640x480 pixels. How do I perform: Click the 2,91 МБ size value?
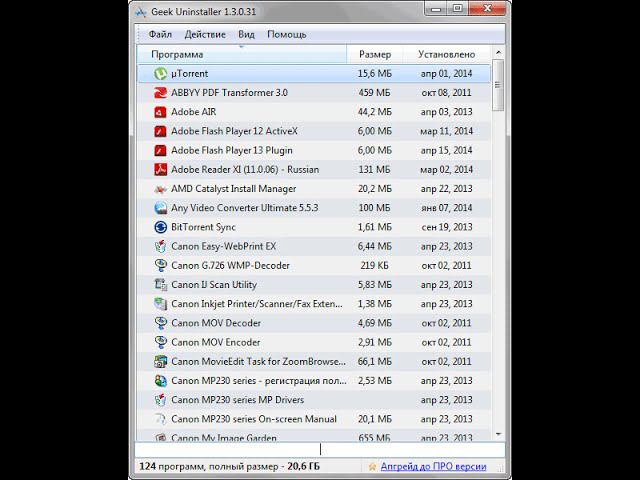point(374,342)
